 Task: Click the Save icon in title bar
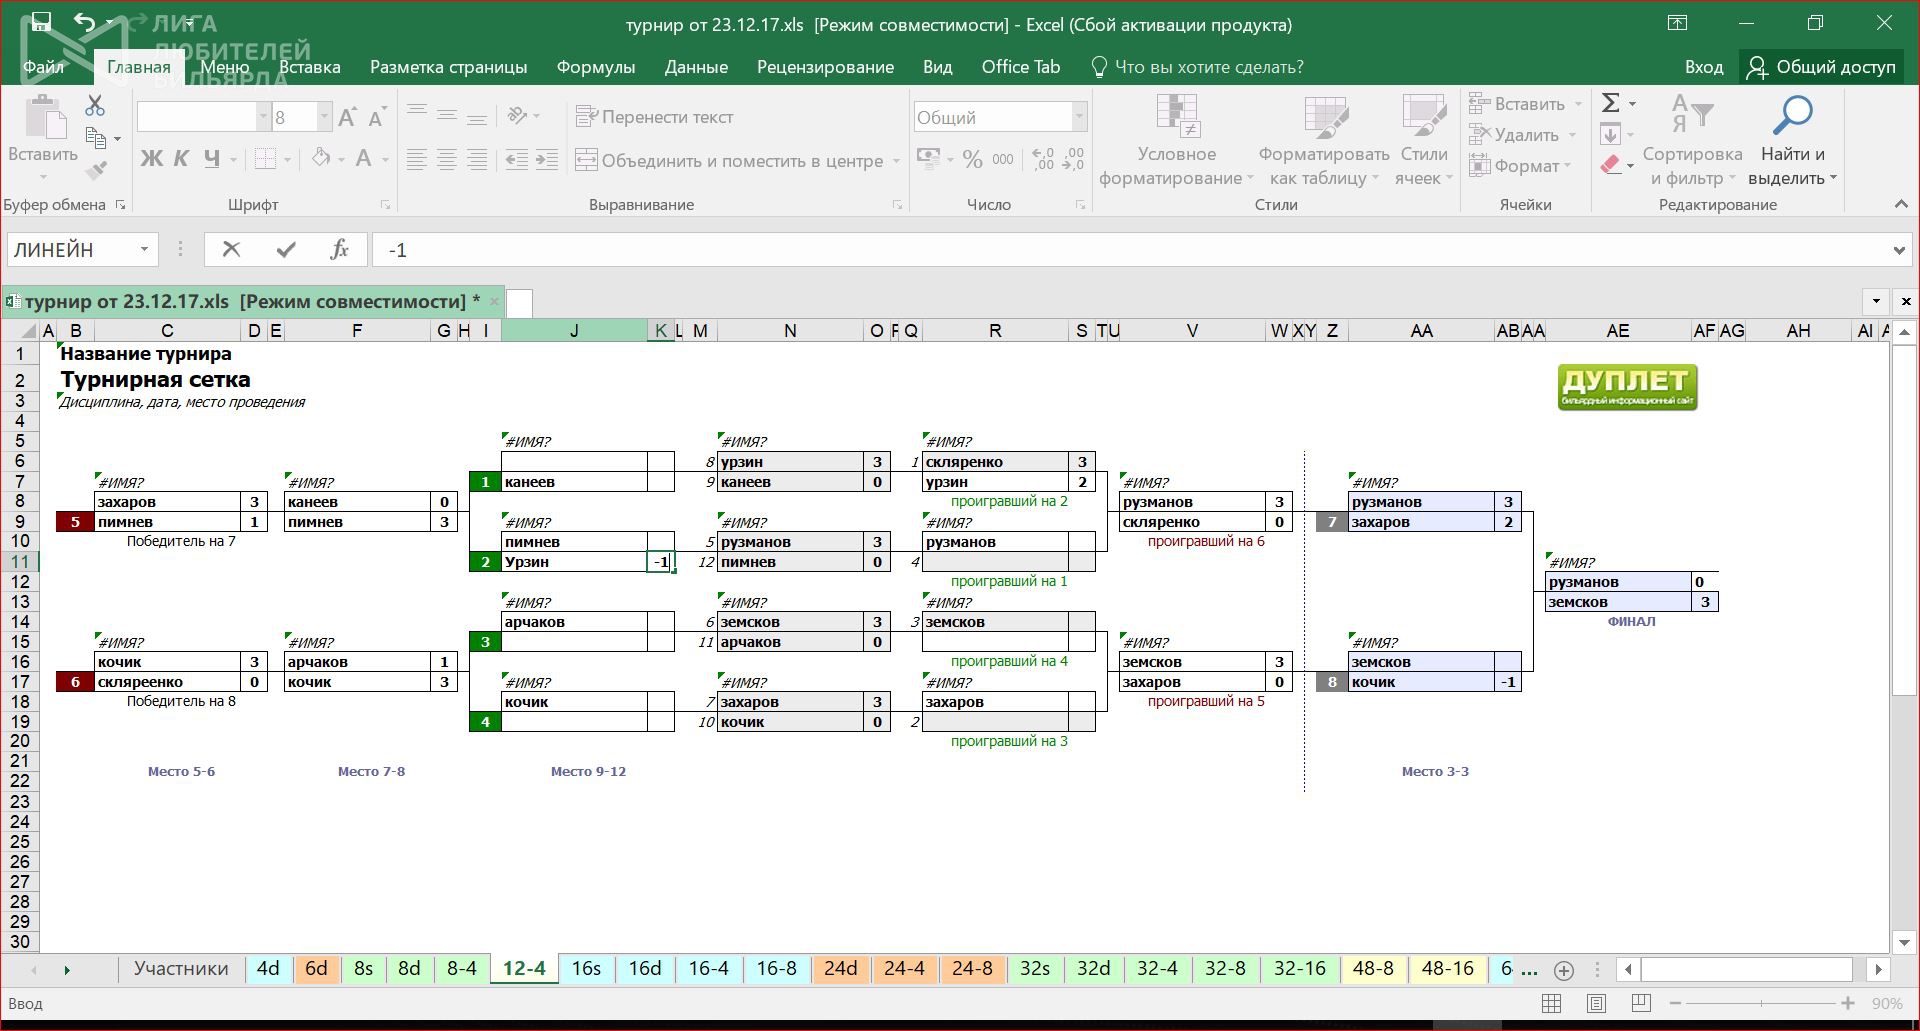point(41,22)
